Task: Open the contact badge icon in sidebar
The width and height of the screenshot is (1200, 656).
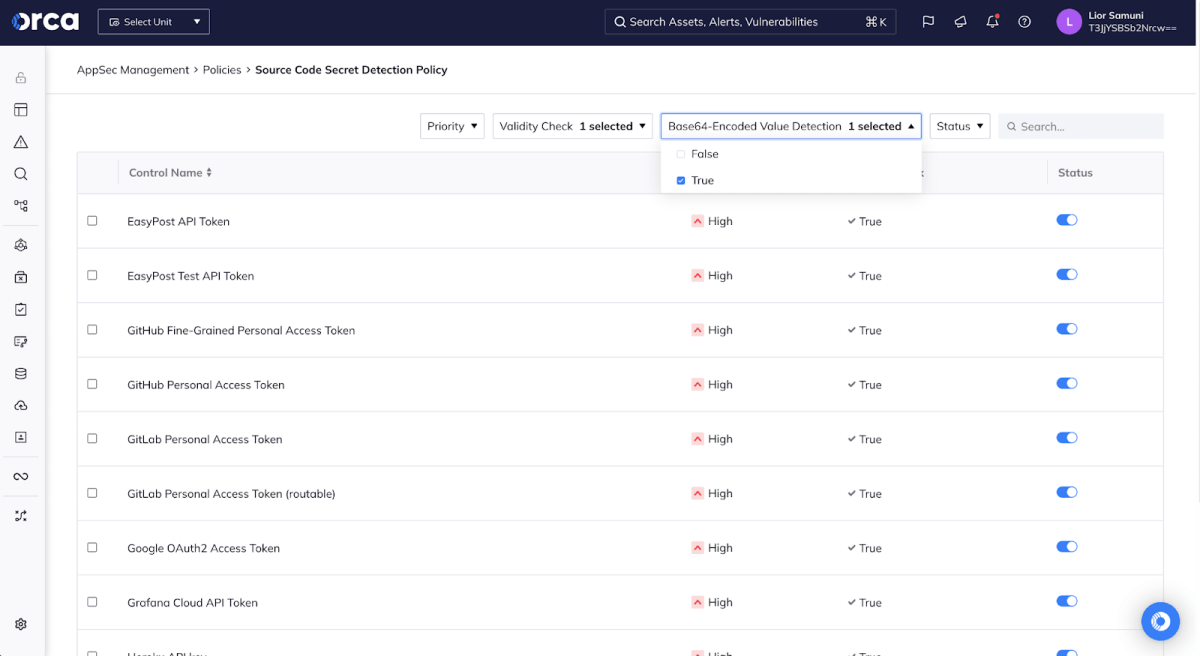Action: [21, 437]
